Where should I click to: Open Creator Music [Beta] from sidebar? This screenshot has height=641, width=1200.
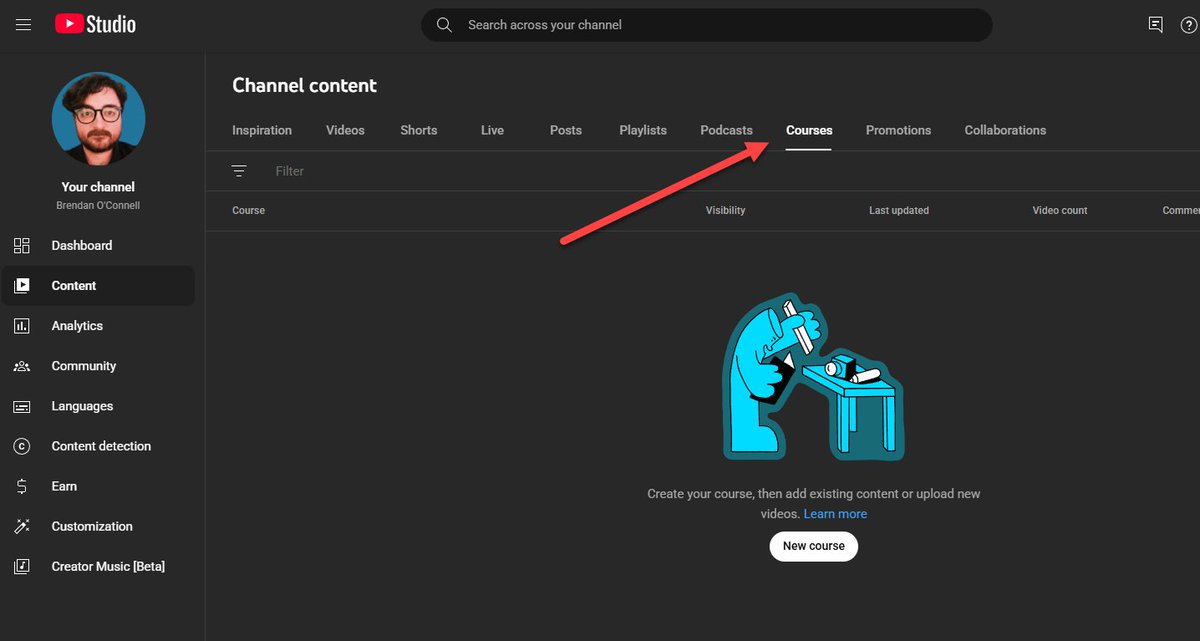pyautogui.click(x=22, y=566)
